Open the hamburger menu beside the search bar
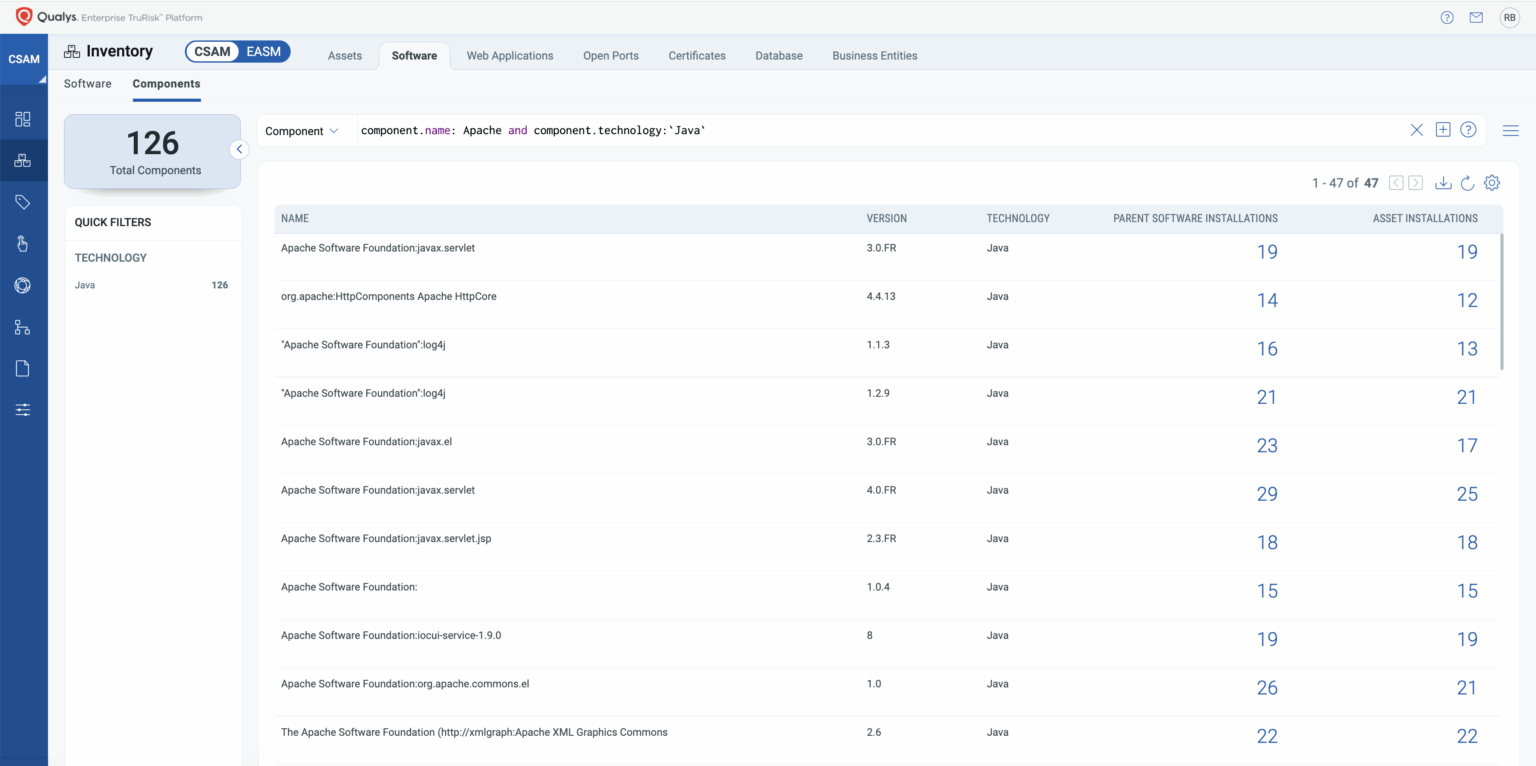The height and width of the screenshot is (766, 1536). [x=1511, y=130]
